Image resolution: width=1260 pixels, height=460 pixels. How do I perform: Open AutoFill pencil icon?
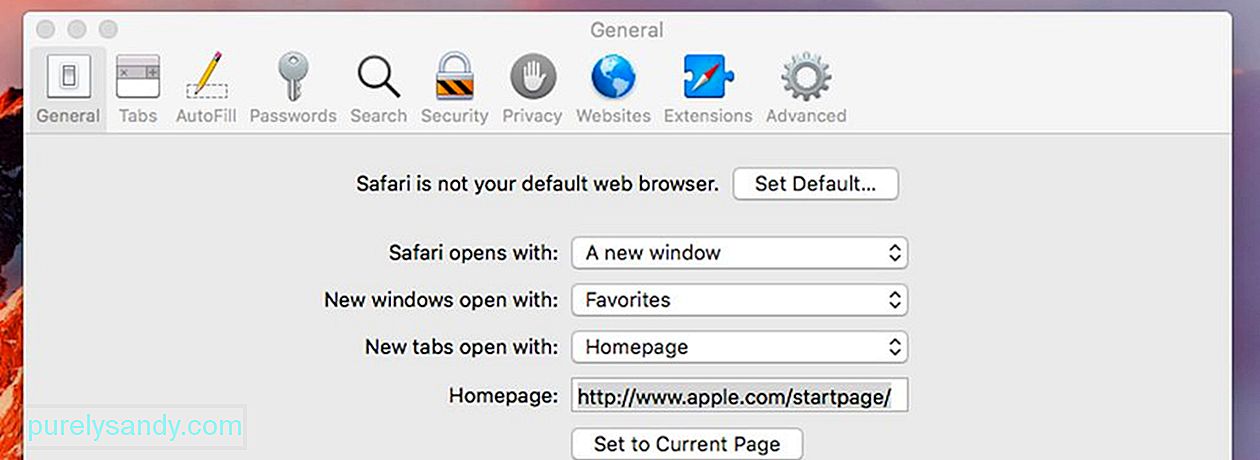point(207,77)
